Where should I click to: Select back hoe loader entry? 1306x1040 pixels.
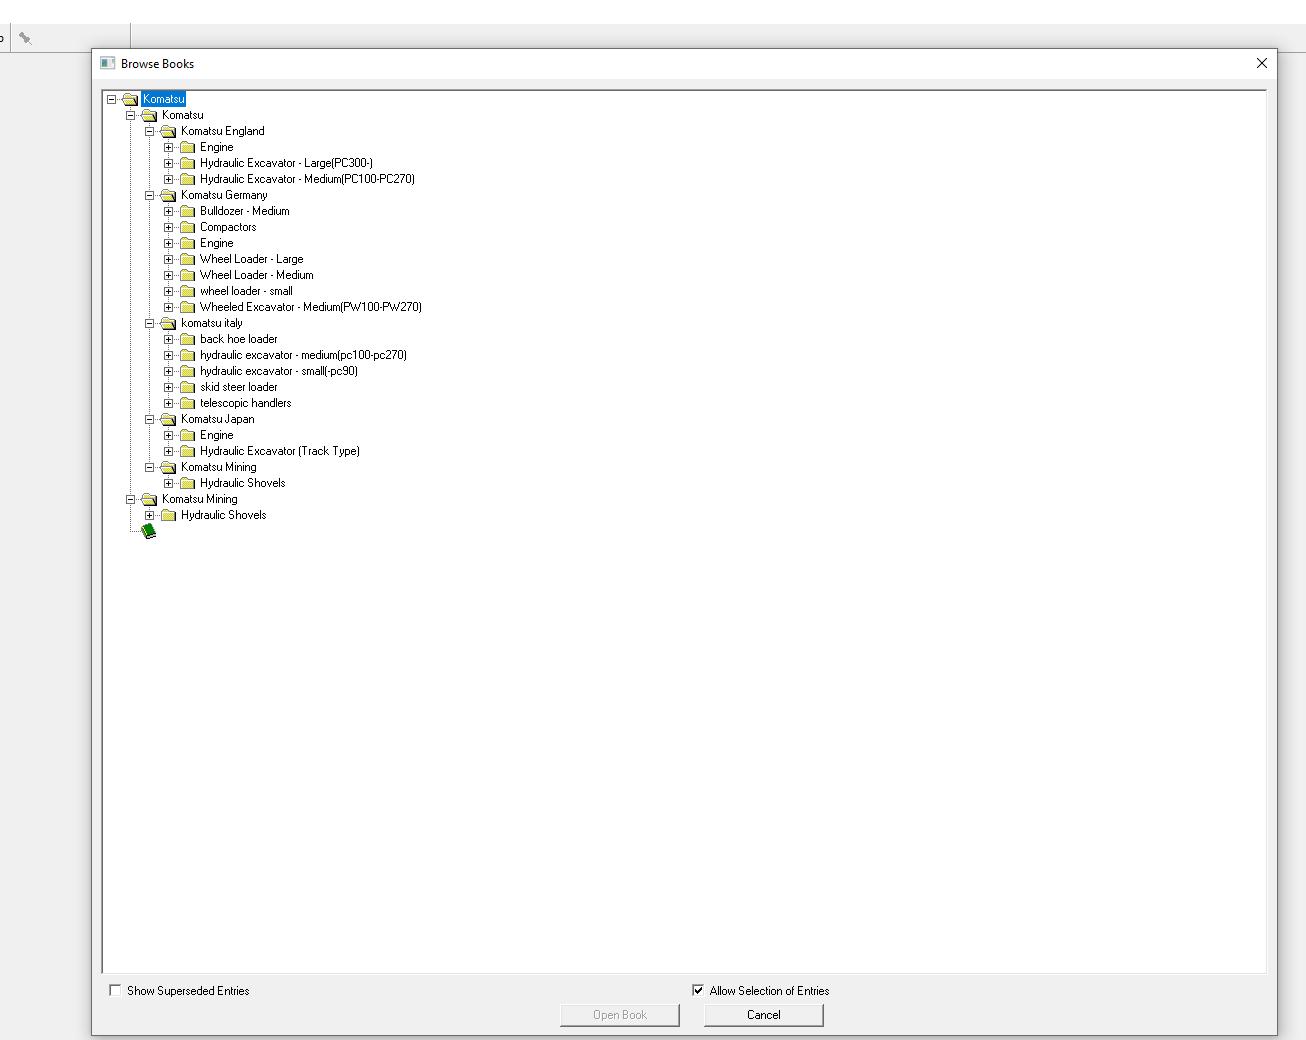(239, 339)
